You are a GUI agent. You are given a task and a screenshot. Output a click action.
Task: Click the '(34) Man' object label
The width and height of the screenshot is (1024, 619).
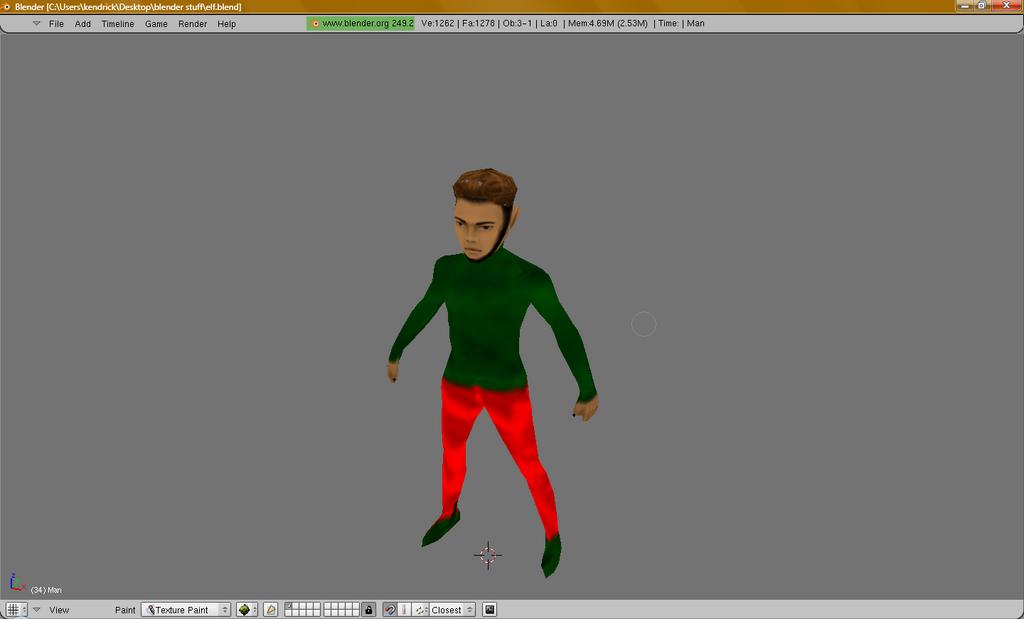(x=46, y=590)
